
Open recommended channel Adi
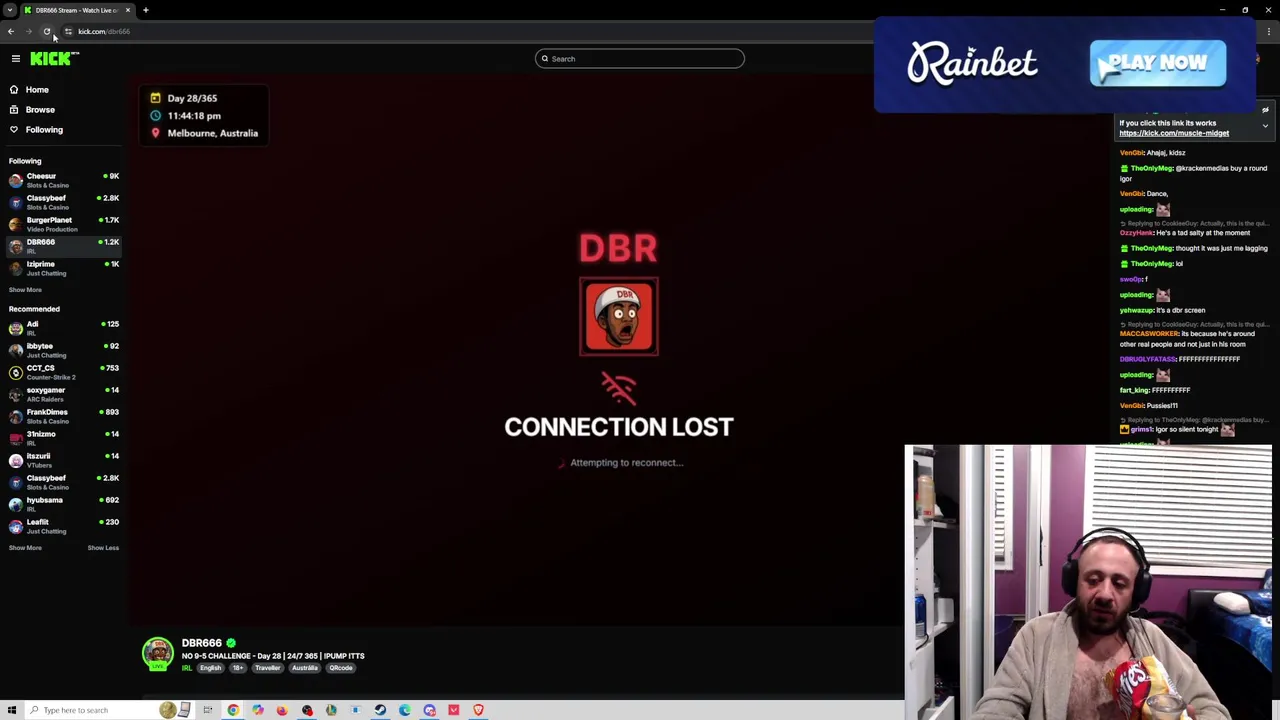(x=63, y=328)
